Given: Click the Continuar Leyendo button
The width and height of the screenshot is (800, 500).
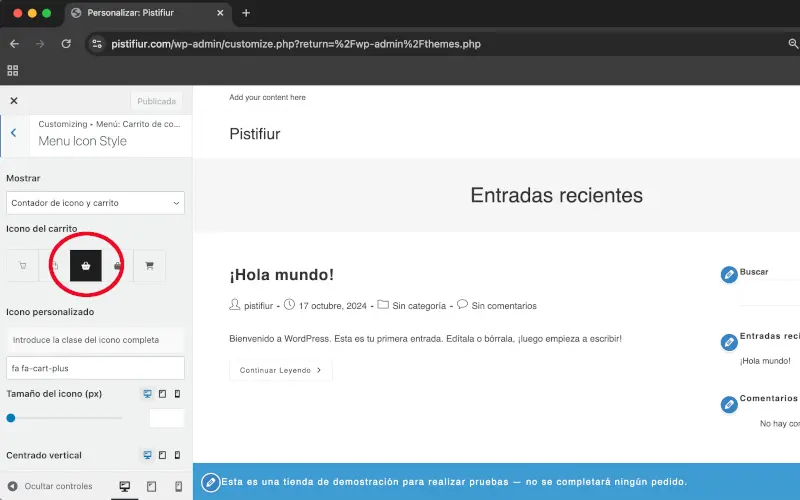Looking at the screenshot, I should coord(281,370).
